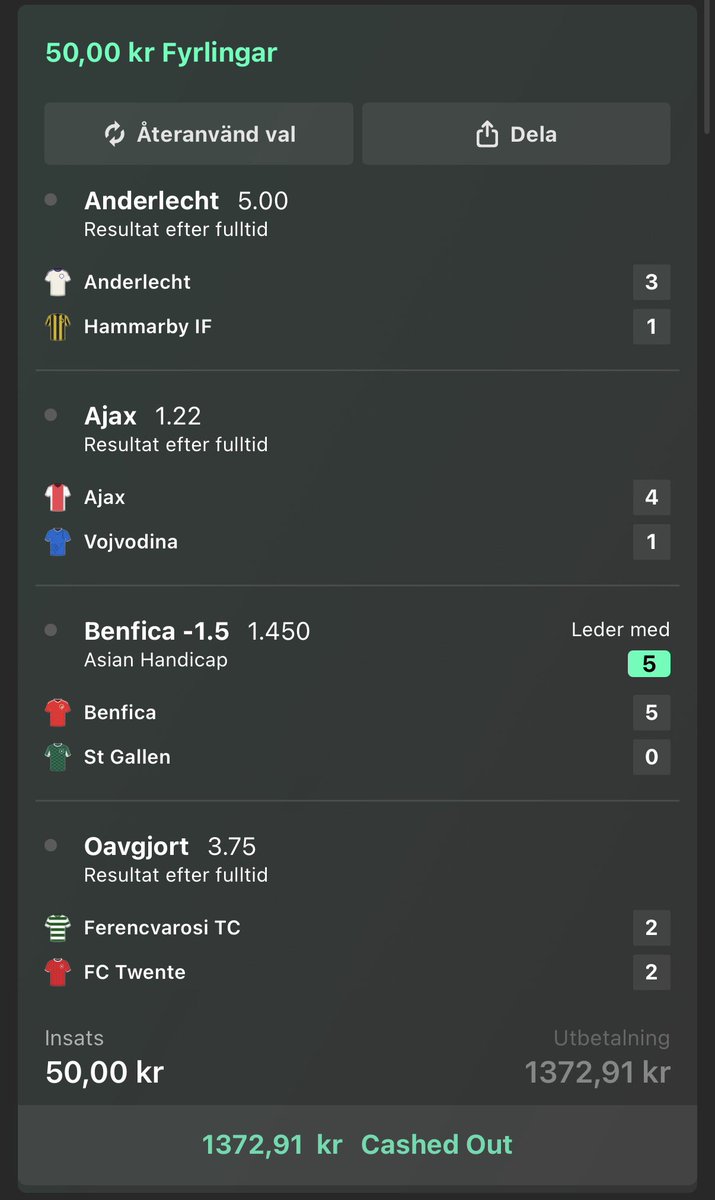The image size is (715, 1200).
Task: Click the Ferencvarosi TC striped jersey icon
Action: 58,927
